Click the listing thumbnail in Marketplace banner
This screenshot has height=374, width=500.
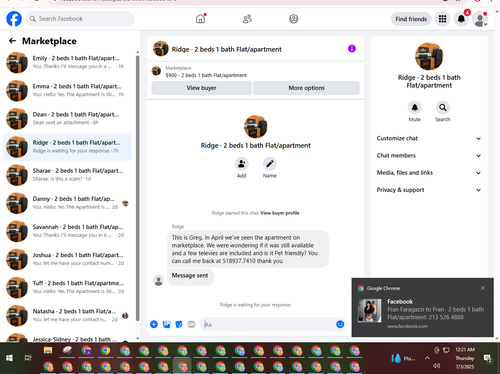[x=156, y=71]
